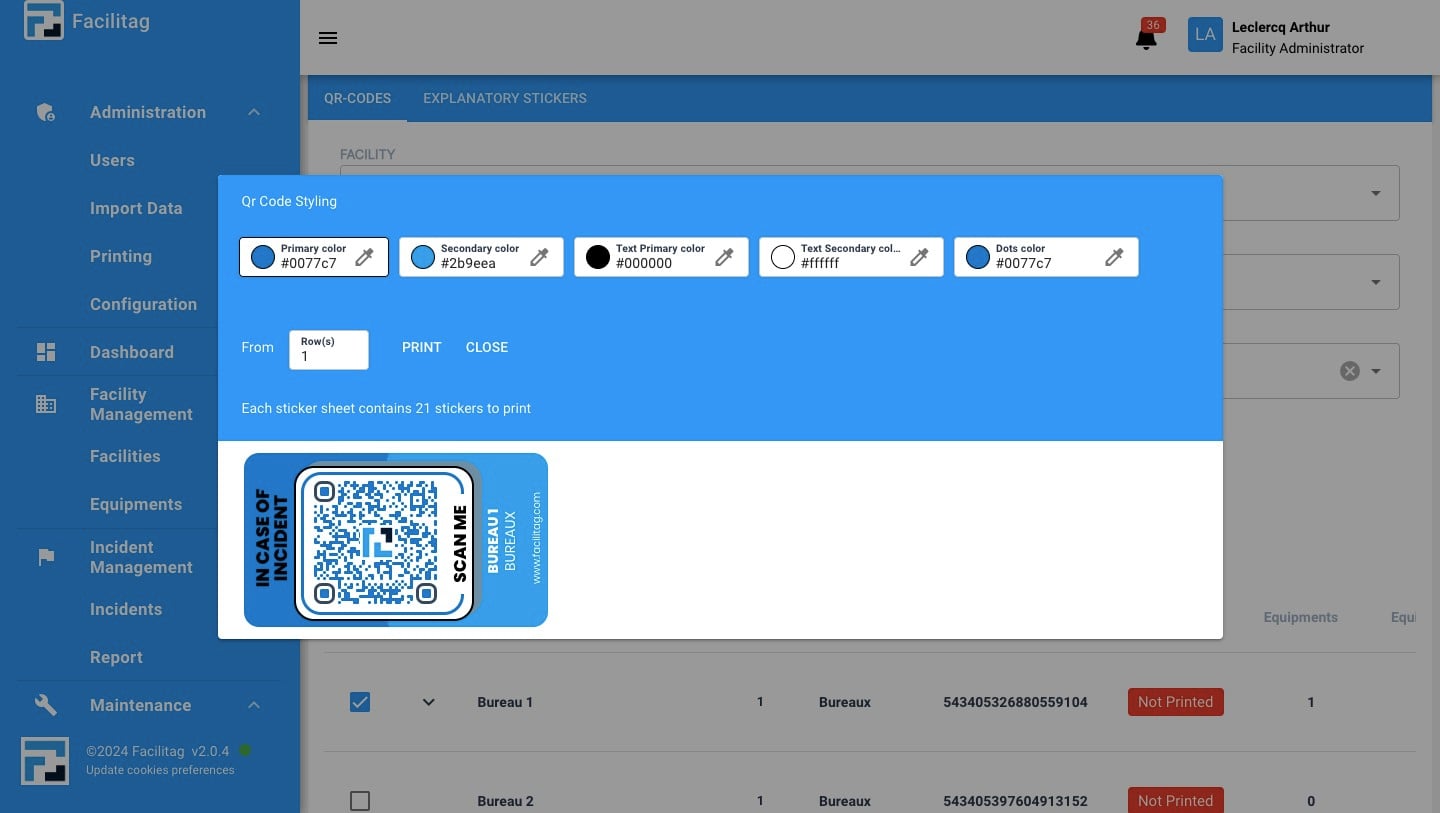1440x813 pixels.
Task: Click the LA user avatar
Action: point(1205,34)
